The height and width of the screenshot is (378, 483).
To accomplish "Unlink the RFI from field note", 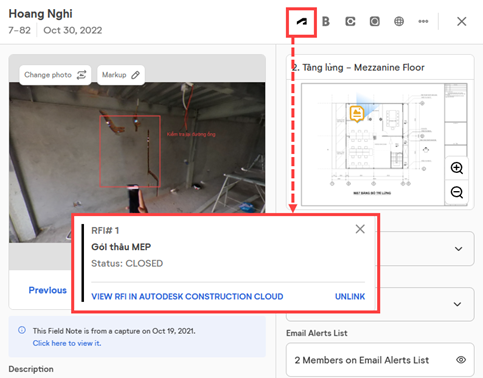I will [x=350, y=296].
